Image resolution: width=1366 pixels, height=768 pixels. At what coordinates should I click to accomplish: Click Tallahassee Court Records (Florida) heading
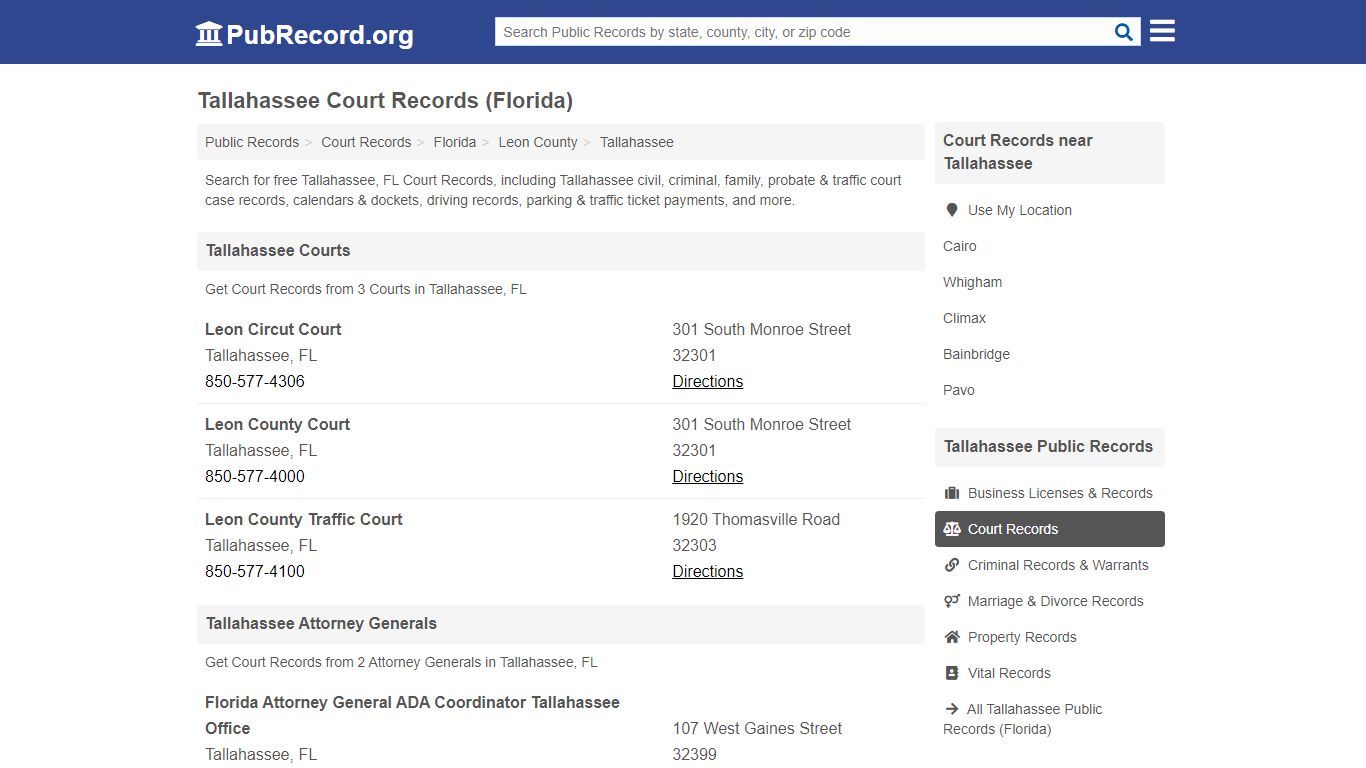[385, 100]
